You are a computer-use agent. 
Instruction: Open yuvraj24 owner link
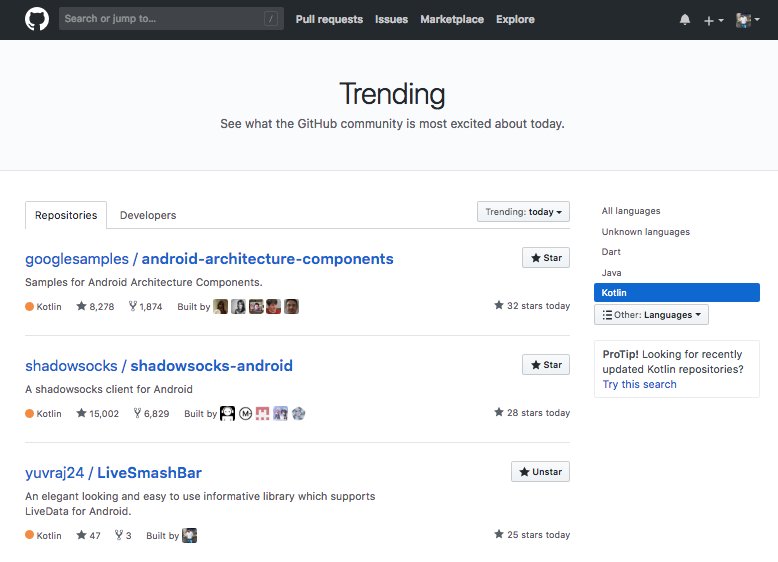55,473
